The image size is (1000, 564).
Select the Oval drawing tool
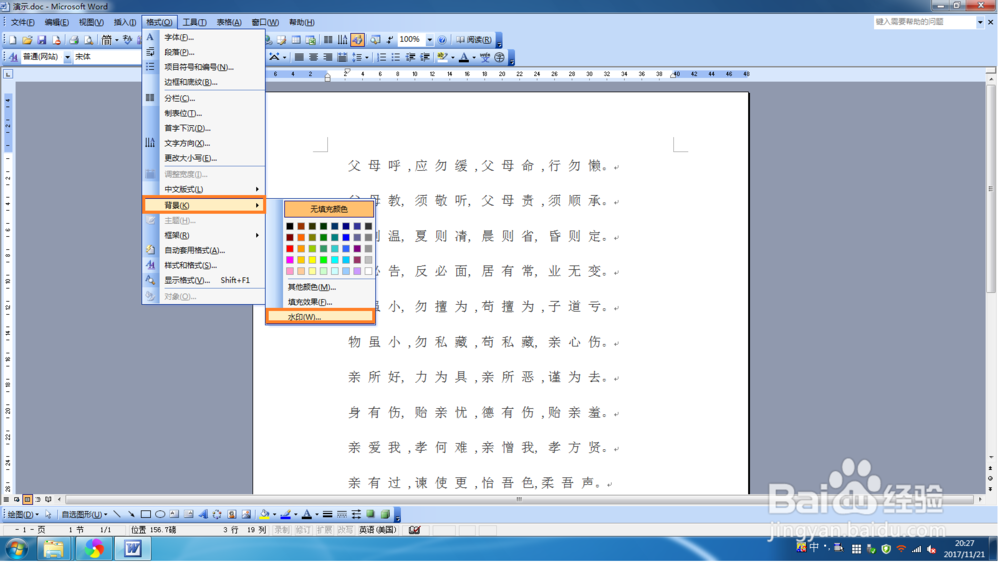click(x=160, y=515)
